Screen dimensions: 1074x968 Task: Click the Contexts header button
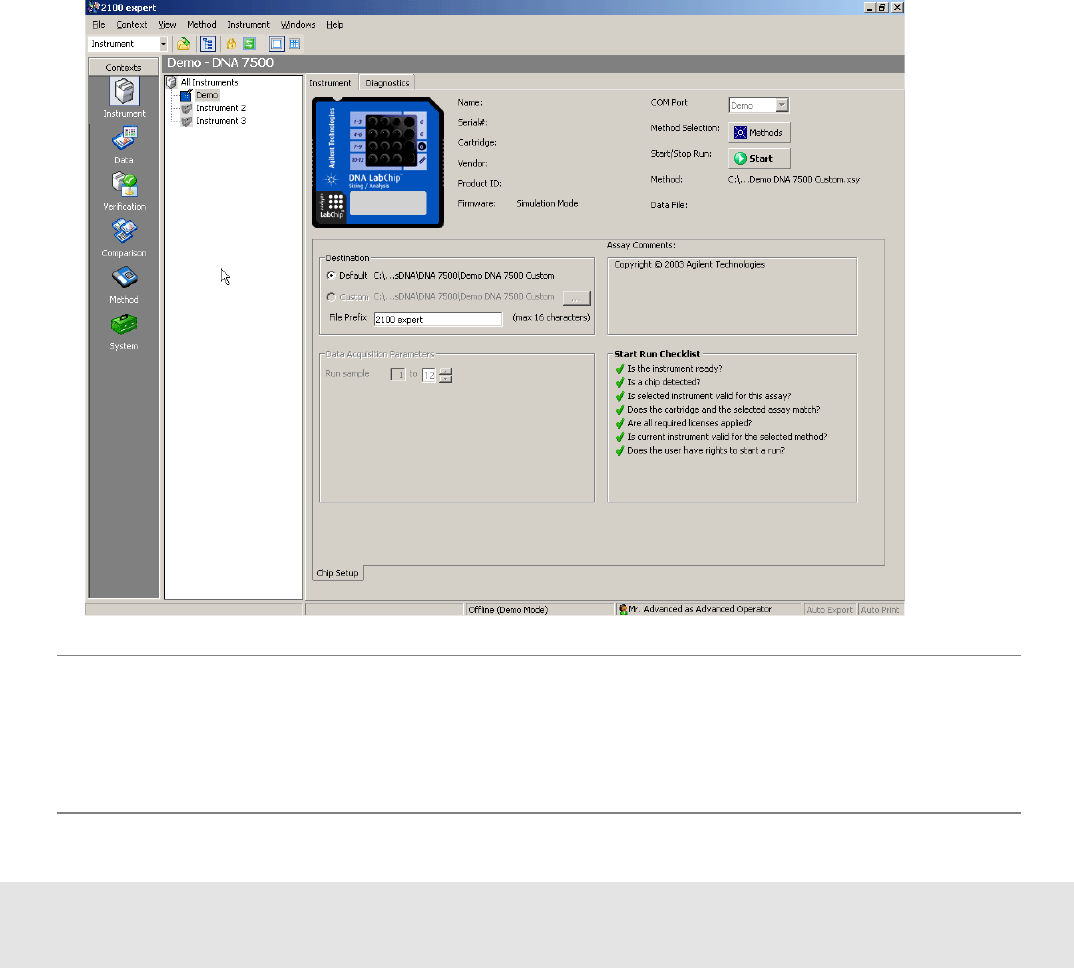tap(123, 67)
